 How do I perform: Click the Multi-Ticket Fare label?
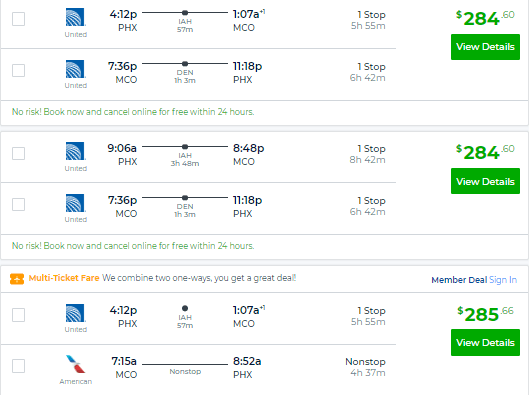64,278
